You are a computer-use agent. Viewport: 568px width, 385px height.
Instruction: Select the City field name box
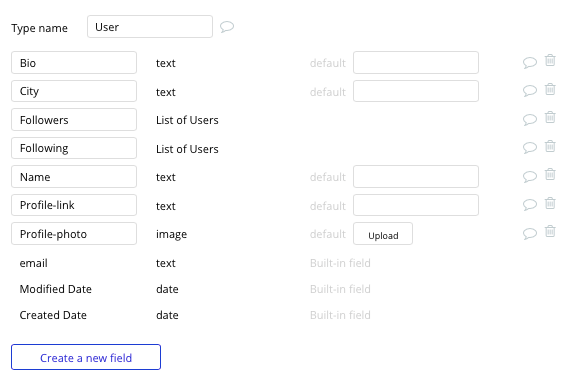click(x=74, y=91)
